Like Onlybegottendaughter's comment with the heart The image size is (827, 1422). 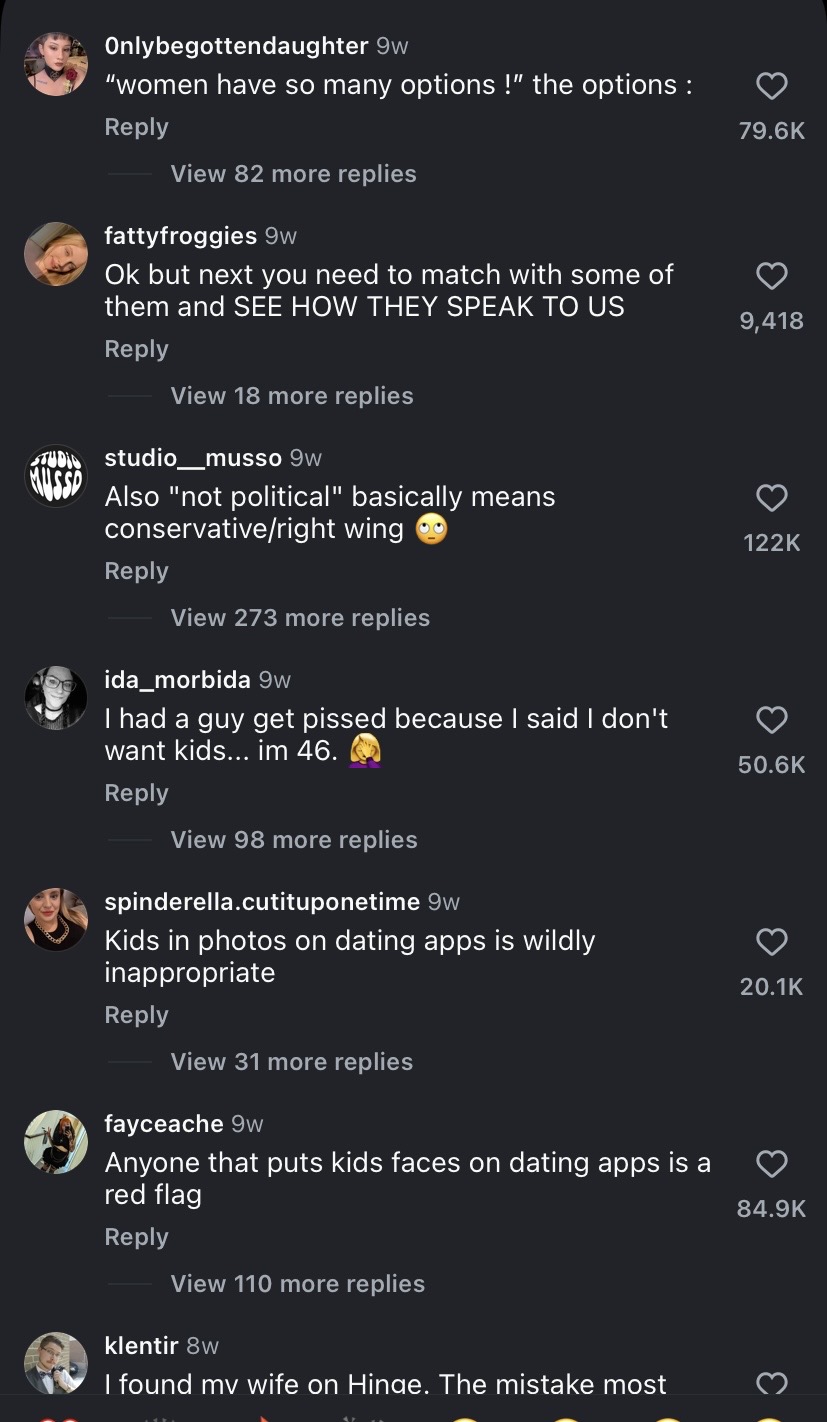[x=771, y=87]
